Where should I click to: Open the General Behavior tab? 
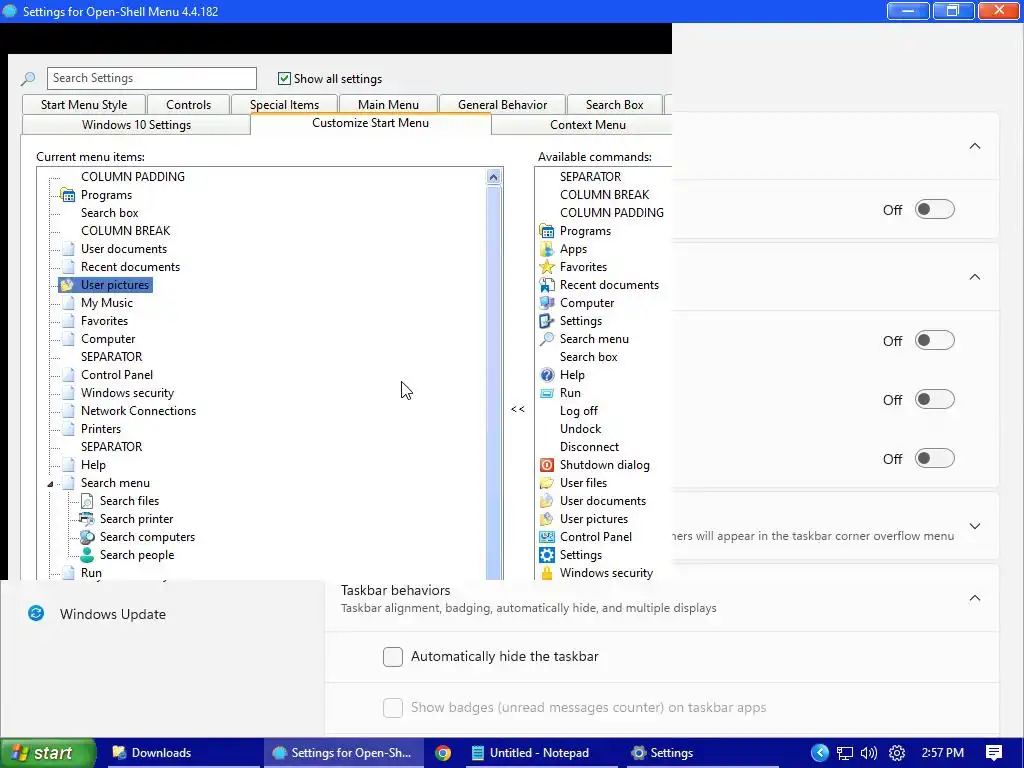[x=502, y=104]
